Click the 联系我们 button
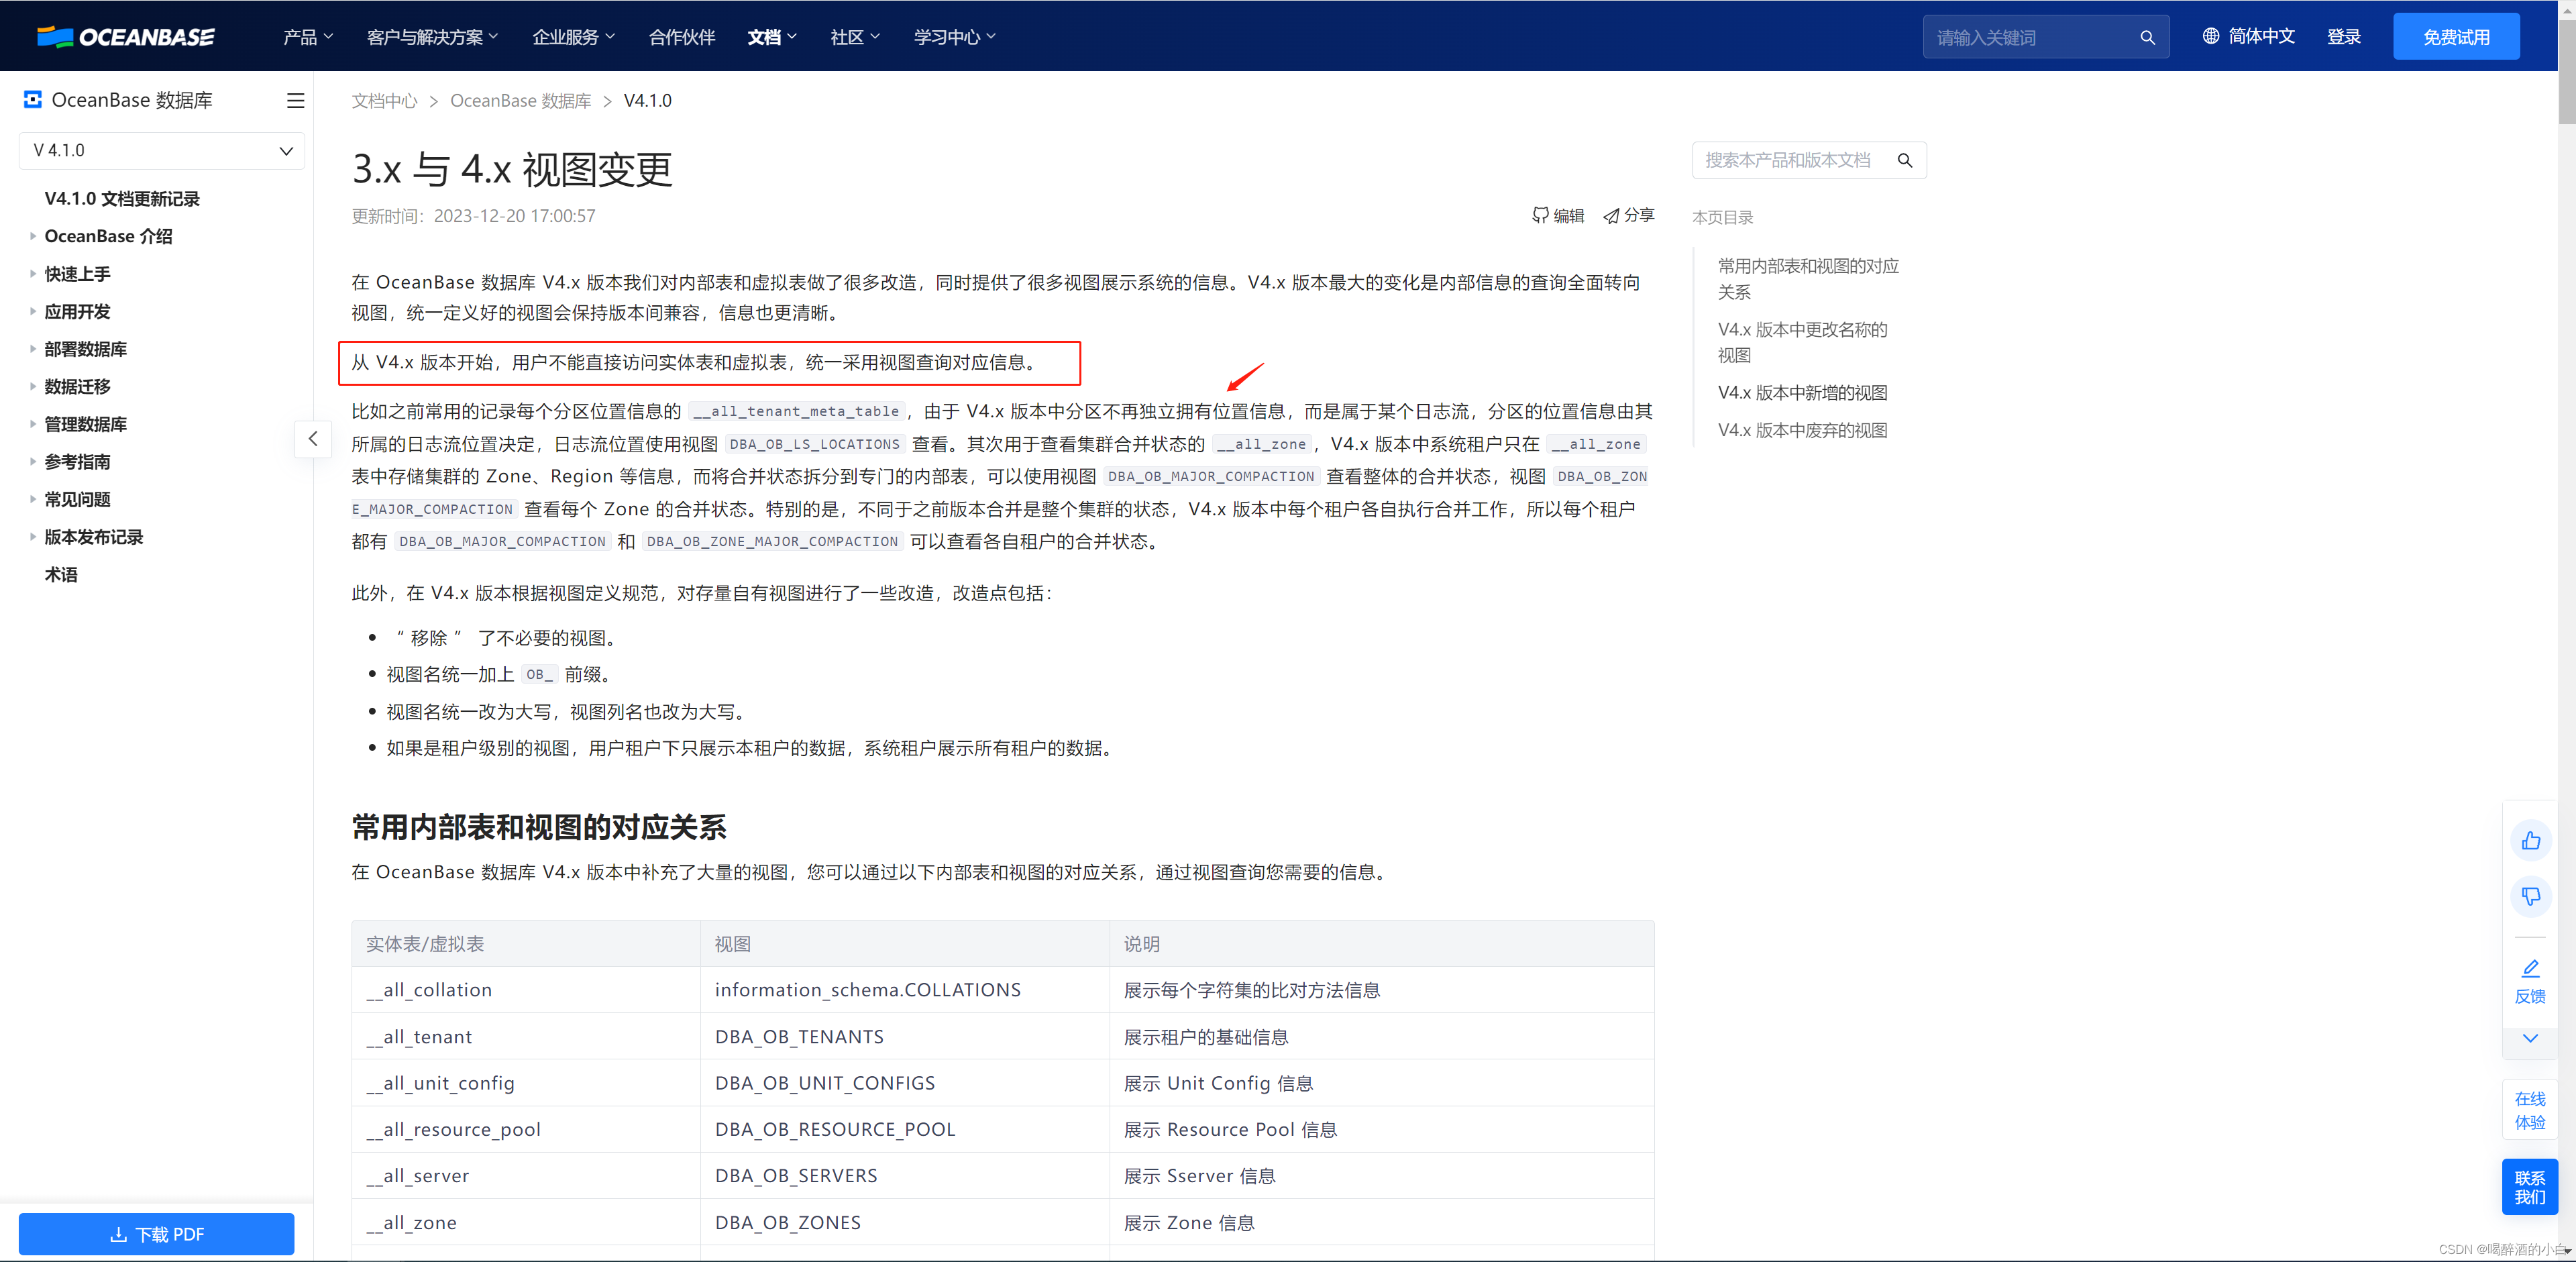The width and height of the screenshot is (2576, 1262). point(2530,1187)
